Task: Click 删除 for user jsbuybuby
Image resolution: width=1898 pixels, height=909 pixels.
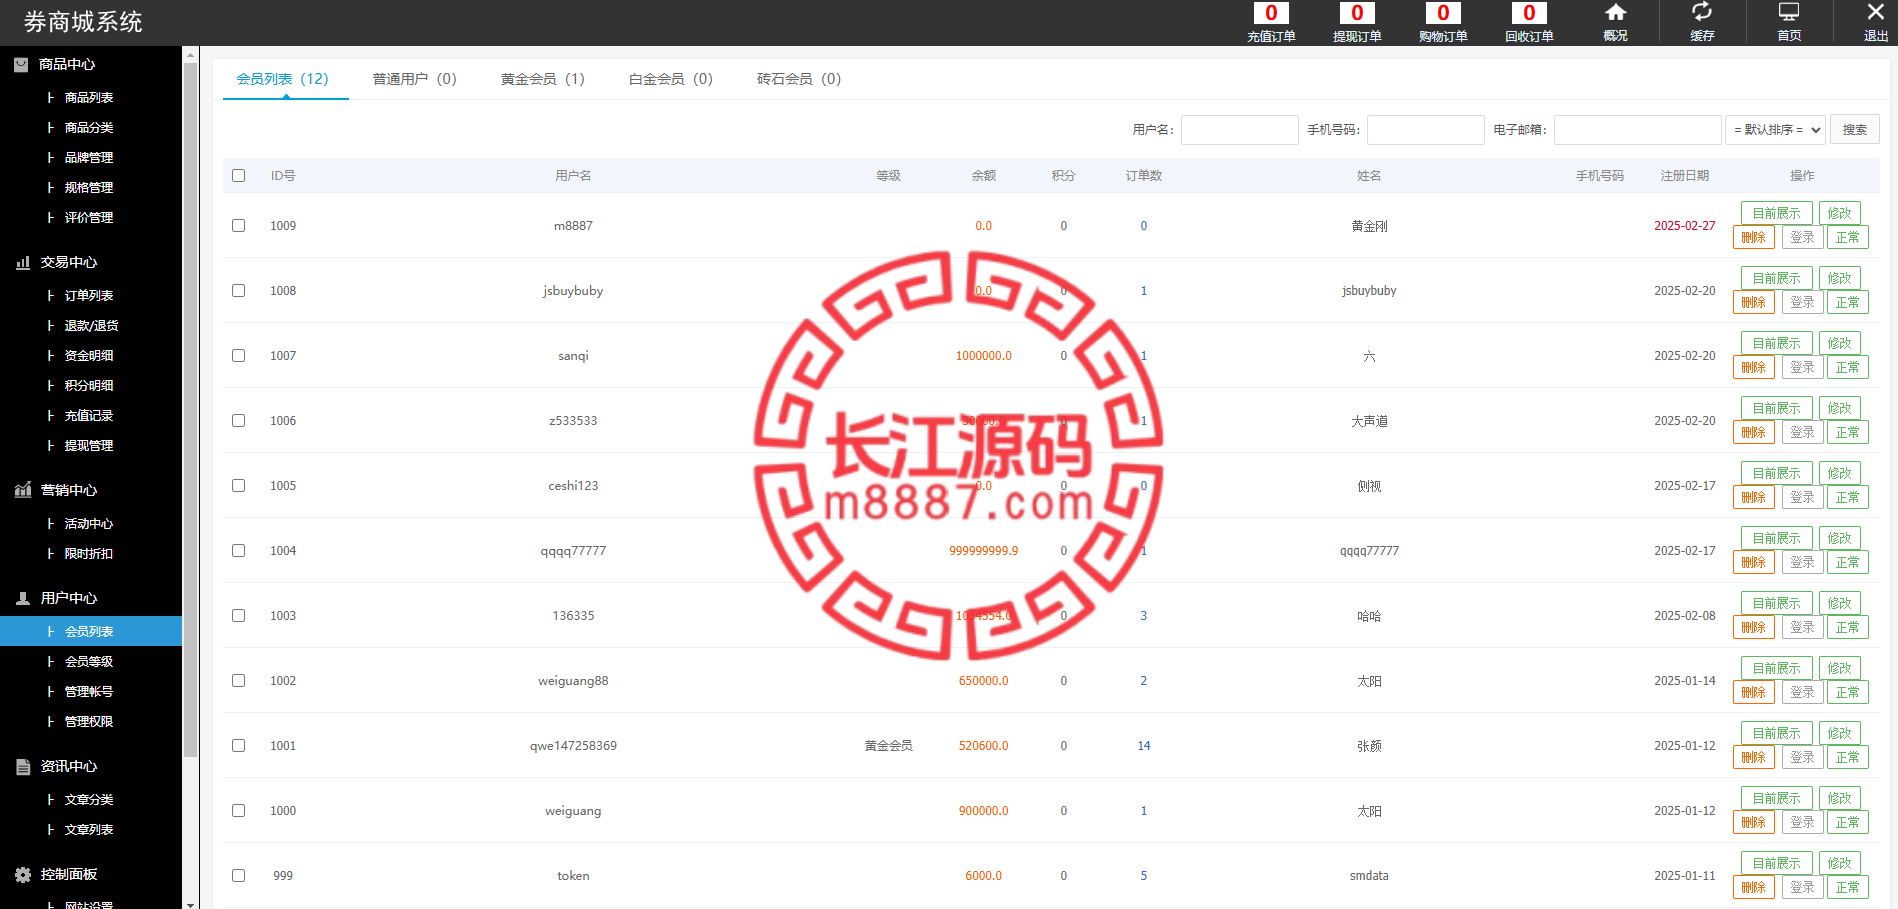Action: (1753, 302)
